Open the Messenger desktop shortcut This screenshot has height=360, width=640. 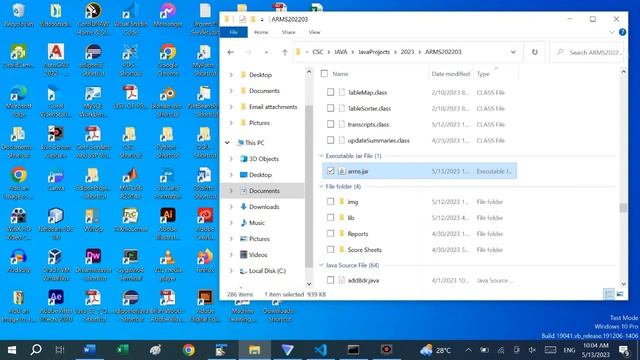tap(168, 15)
